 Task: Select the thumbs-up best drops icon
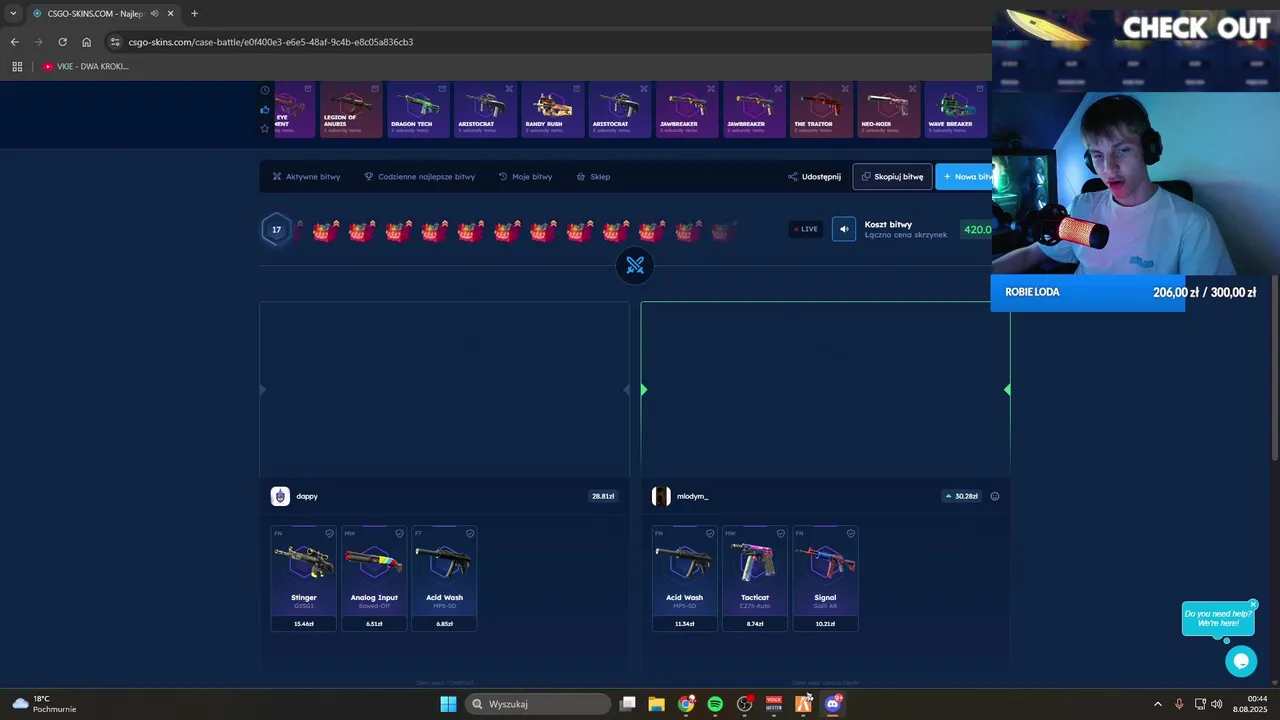point(265,110)
